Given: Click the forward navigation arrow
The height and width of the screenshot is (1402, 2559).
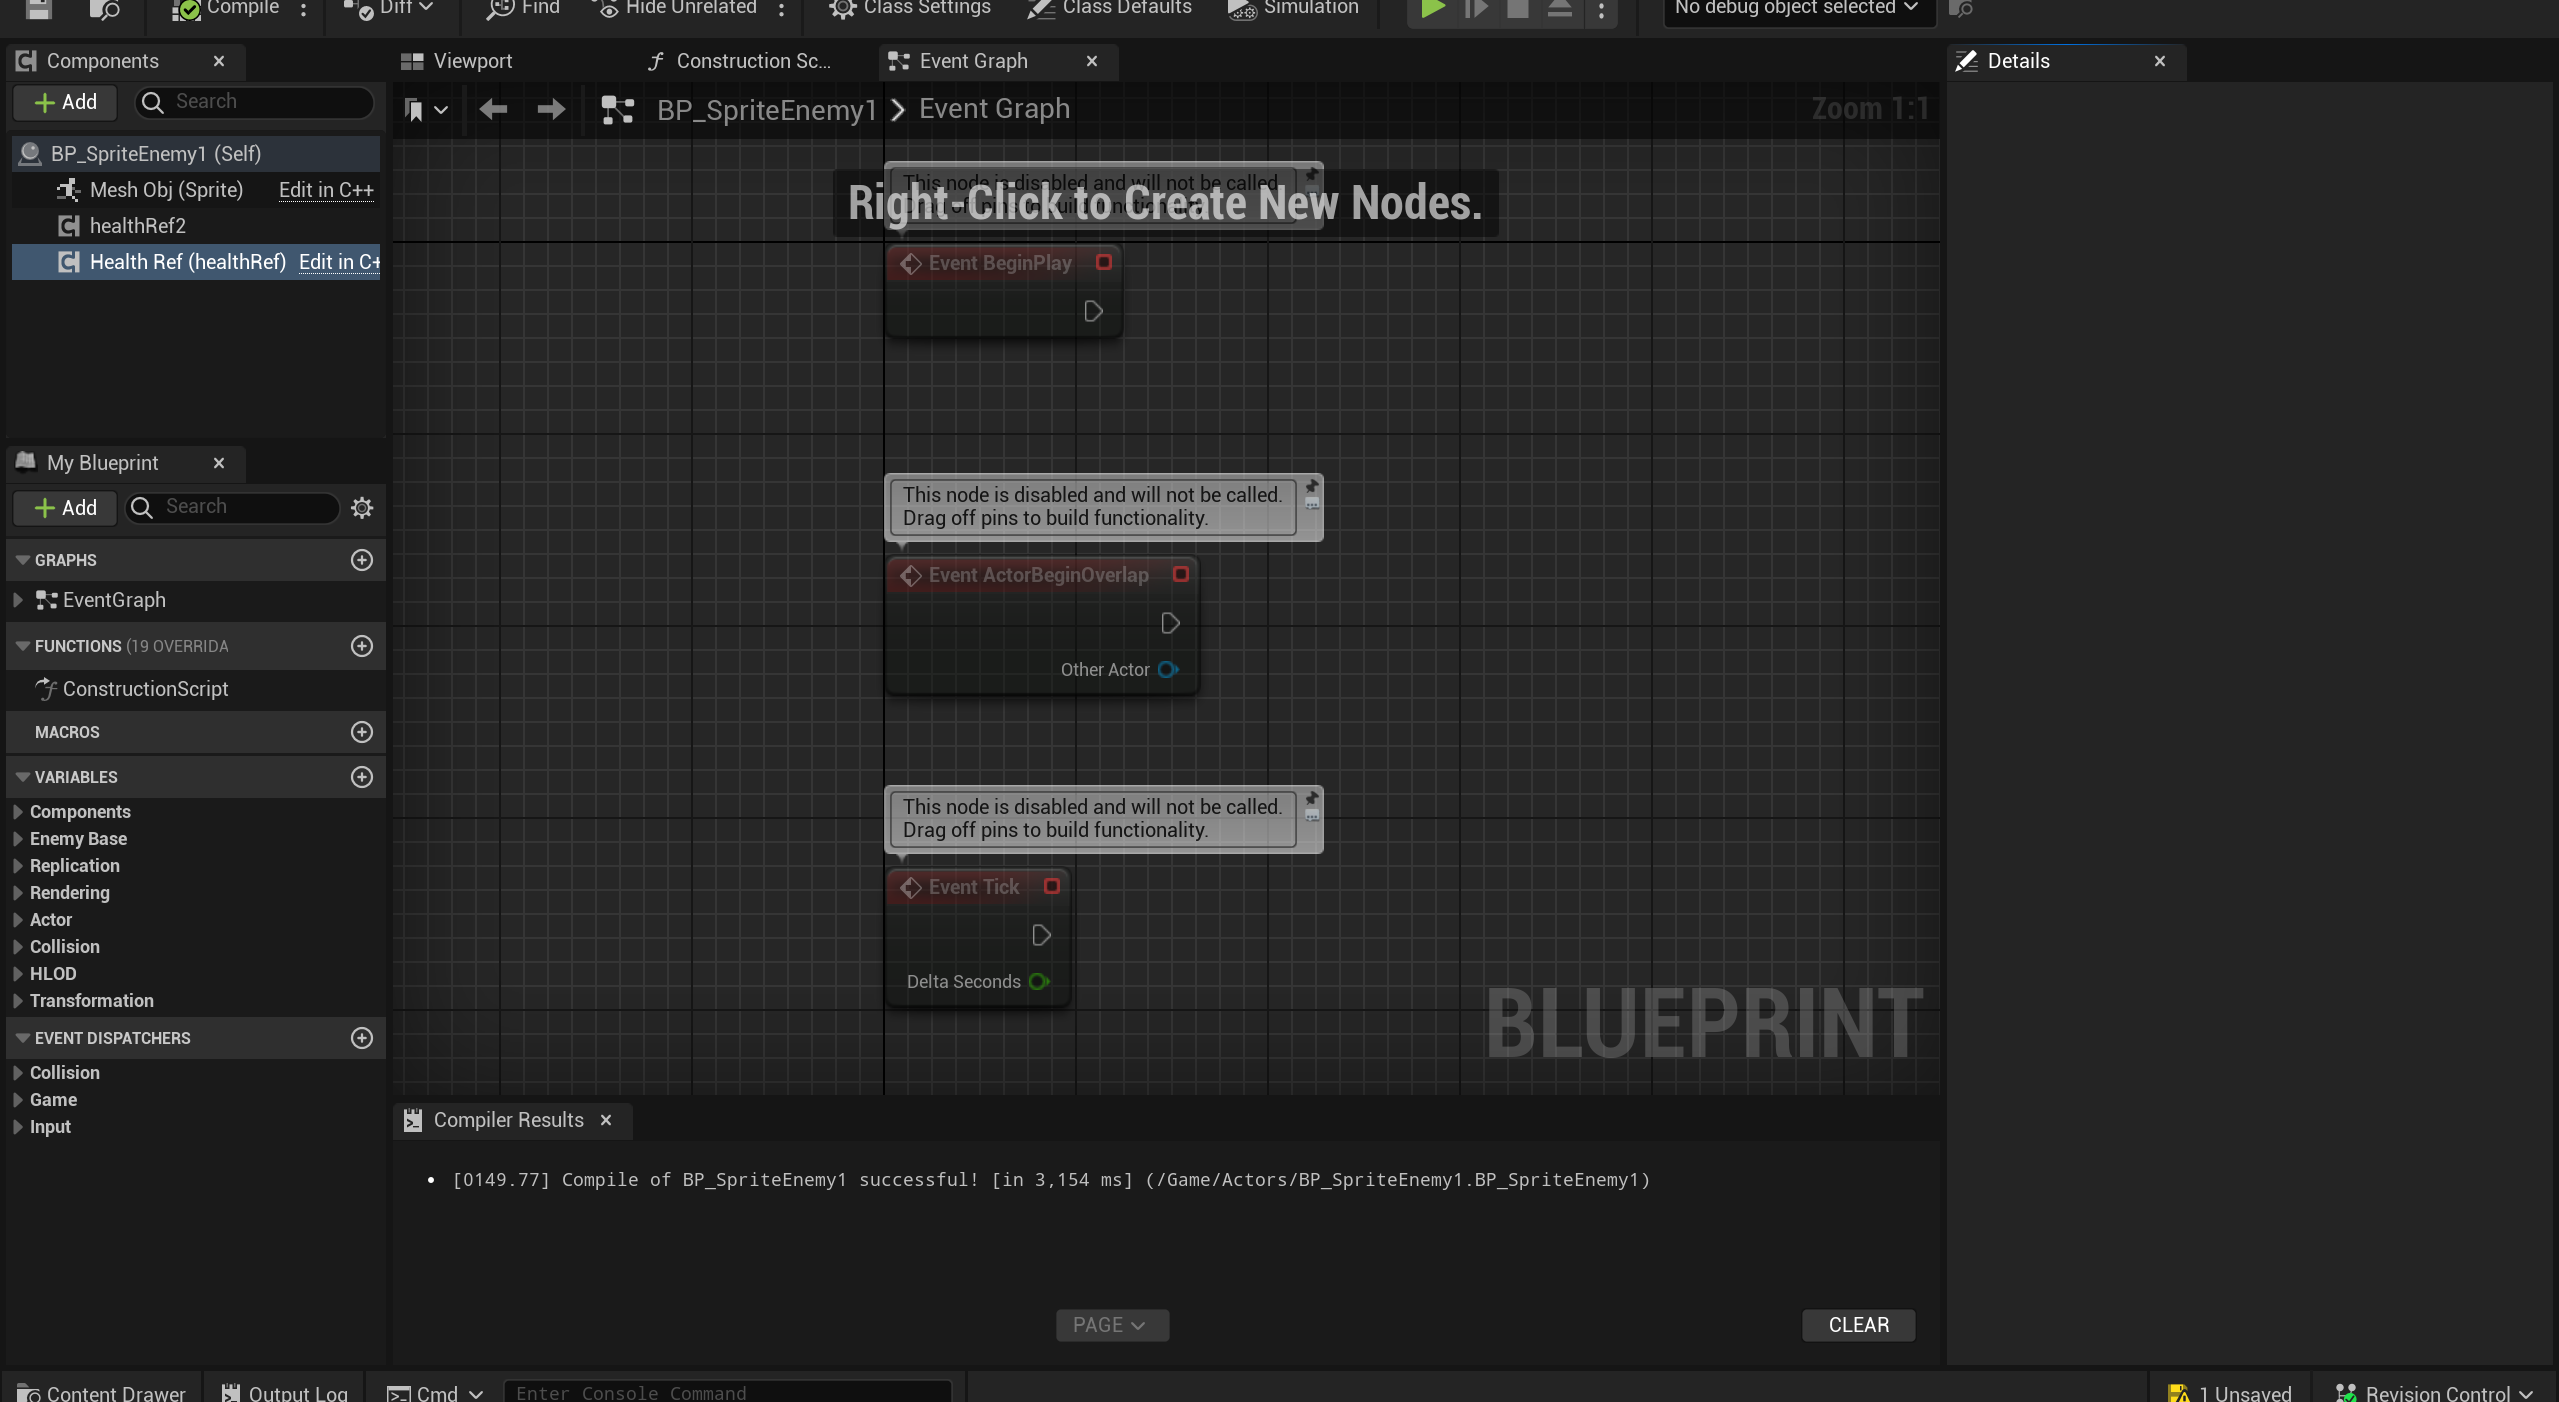Looking at the screenshot, I should tap(550, 109).
